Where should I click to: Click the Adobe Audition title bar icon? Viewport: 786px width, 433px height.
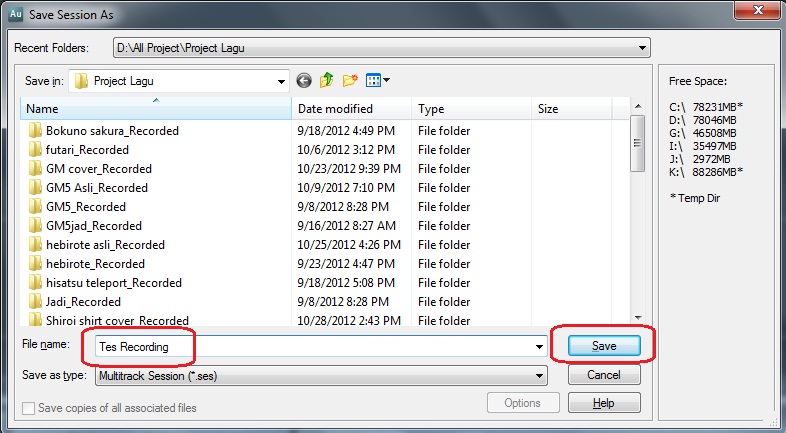(16, 14)
